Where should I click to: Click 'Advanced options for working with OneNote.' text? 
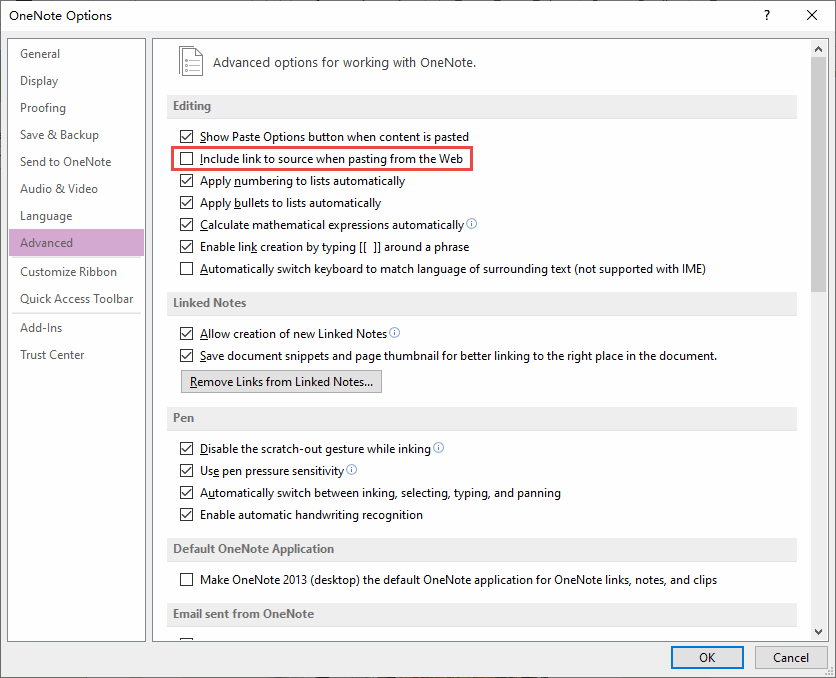point(344,62)
